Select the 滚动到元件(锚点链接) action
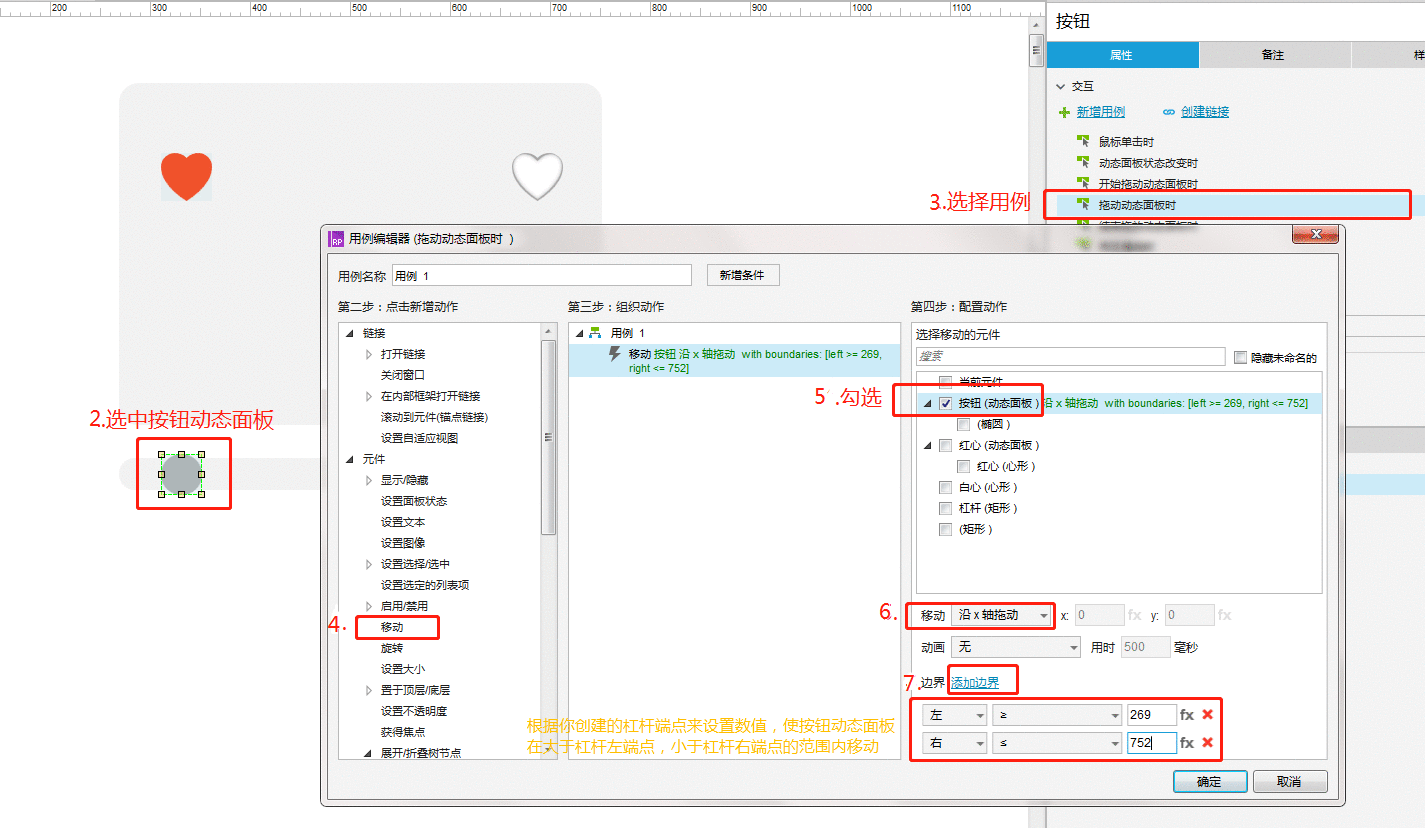 coord(434,417)
